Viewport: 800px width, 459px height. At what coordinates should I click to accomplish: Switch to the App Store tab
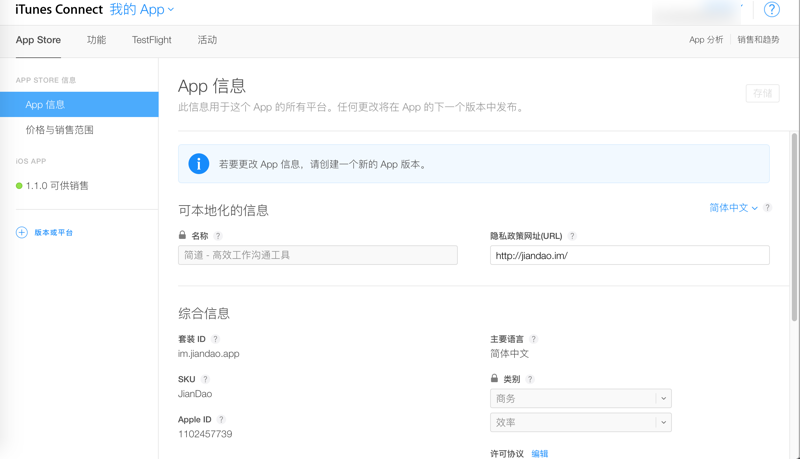click(38, 40)
